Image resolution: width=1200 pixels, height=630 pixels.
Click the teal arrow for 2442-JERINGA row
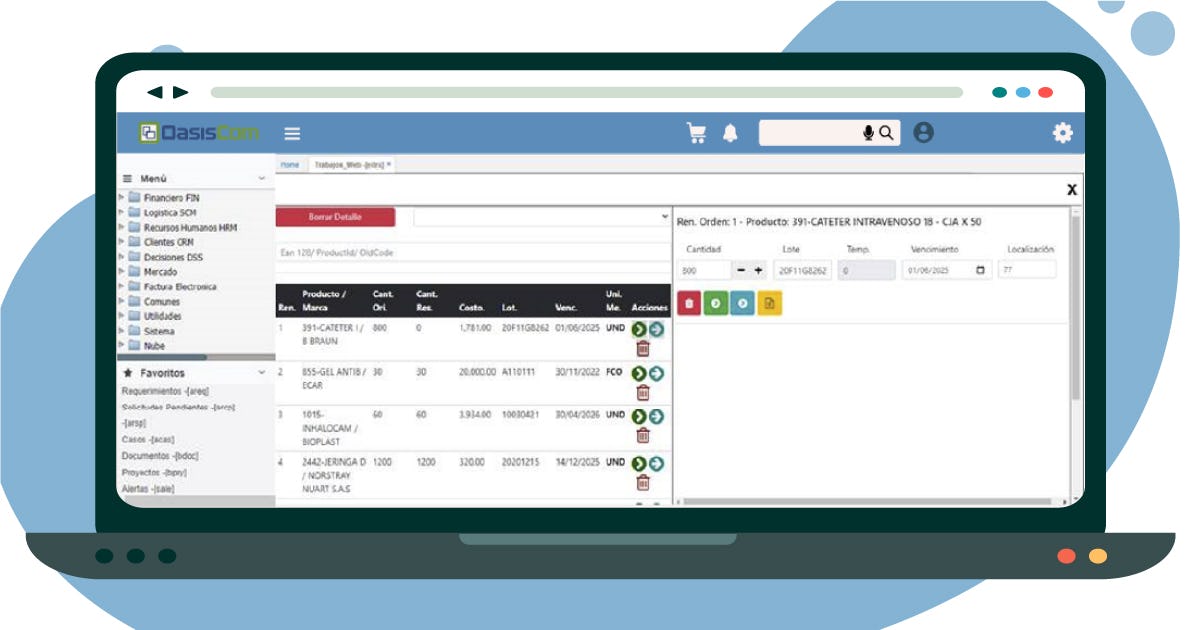(656, 463)
